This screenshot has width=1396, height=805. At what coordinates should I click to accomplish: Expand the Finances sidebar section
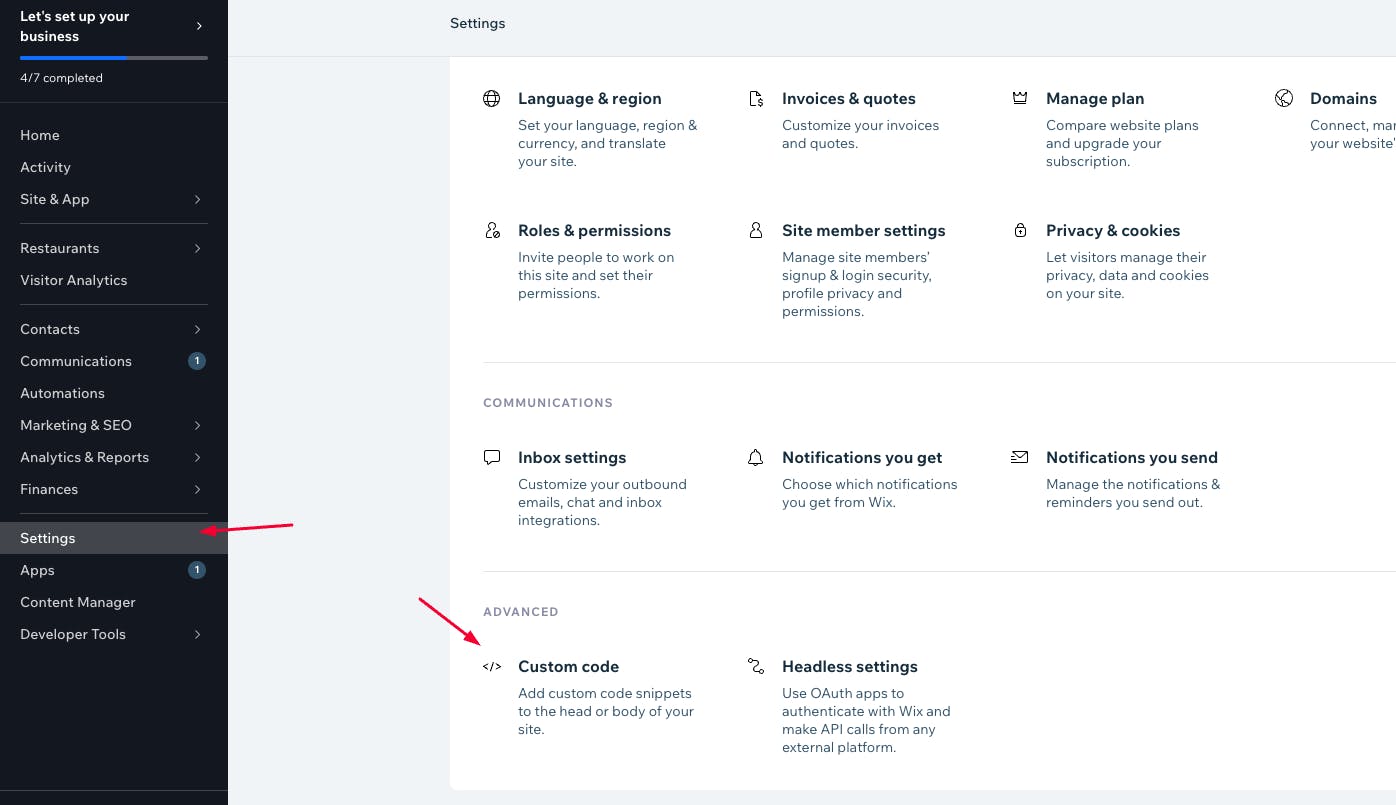coord(197,489)
